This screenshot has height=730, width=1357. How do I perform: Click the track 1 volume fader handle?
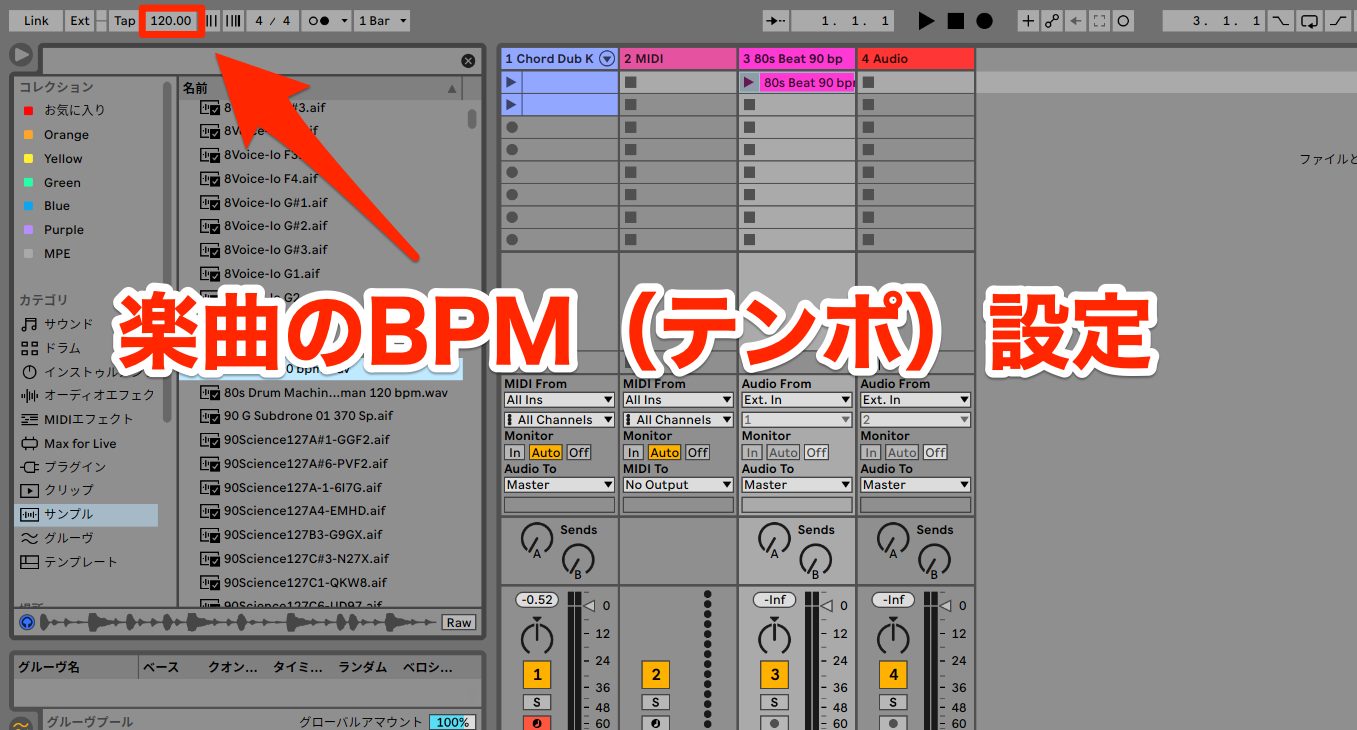(x=589, y=606)
